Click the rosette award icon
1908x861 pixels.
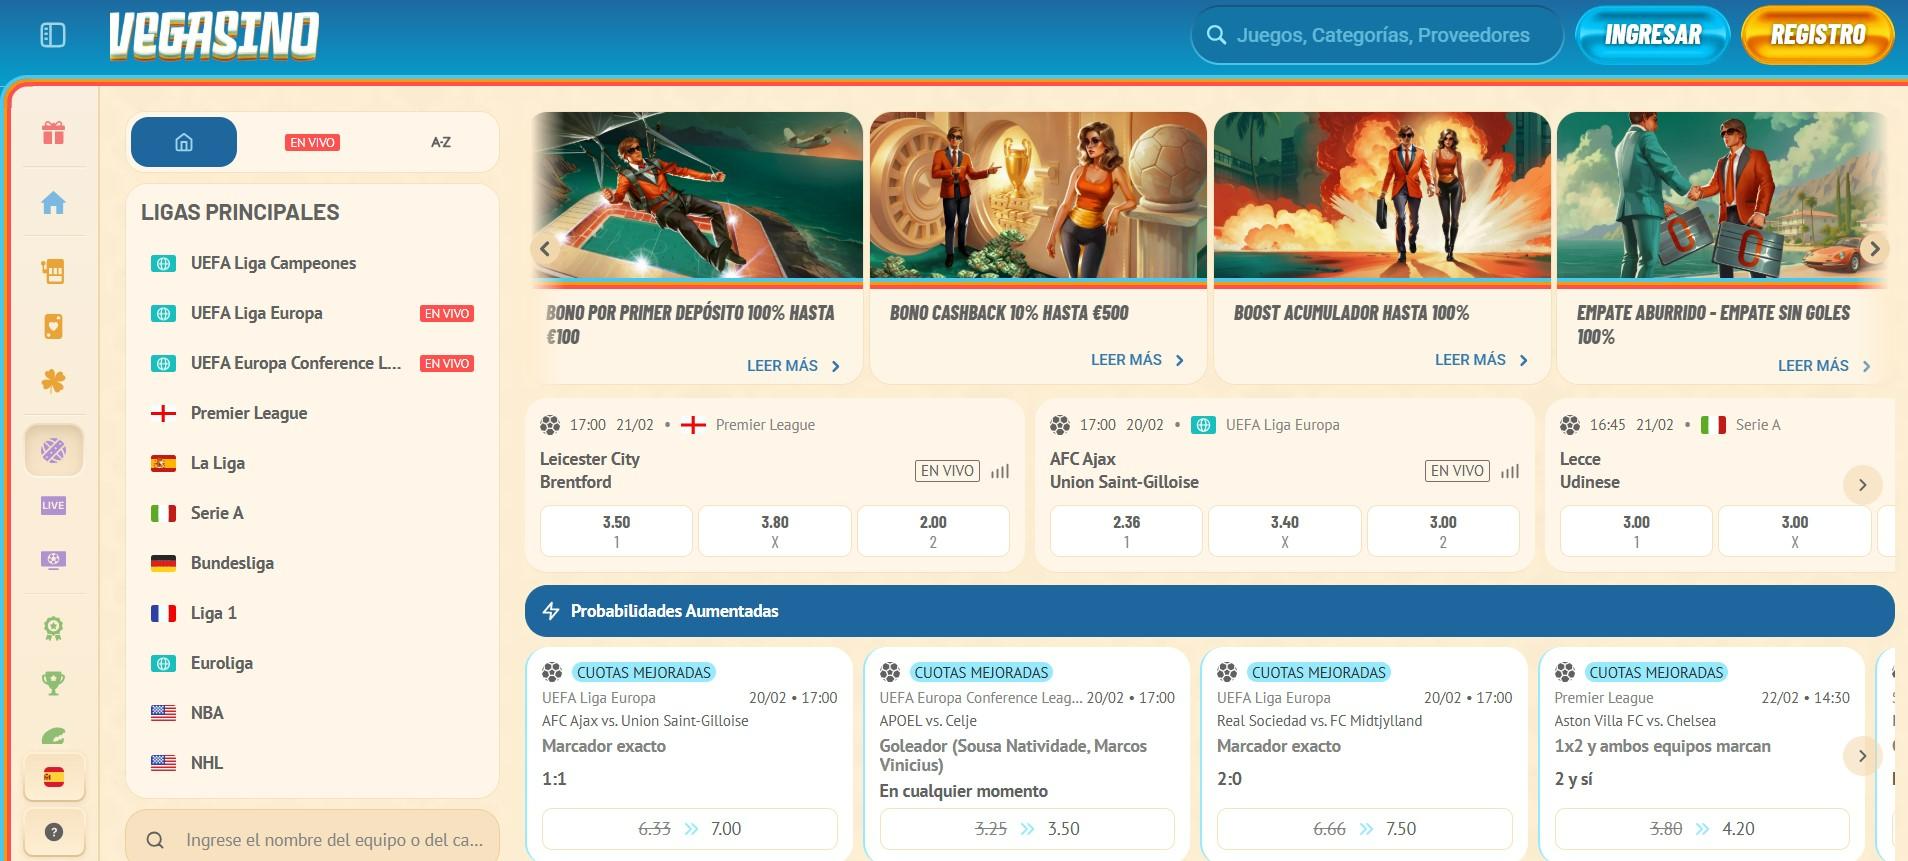(54, 628)
